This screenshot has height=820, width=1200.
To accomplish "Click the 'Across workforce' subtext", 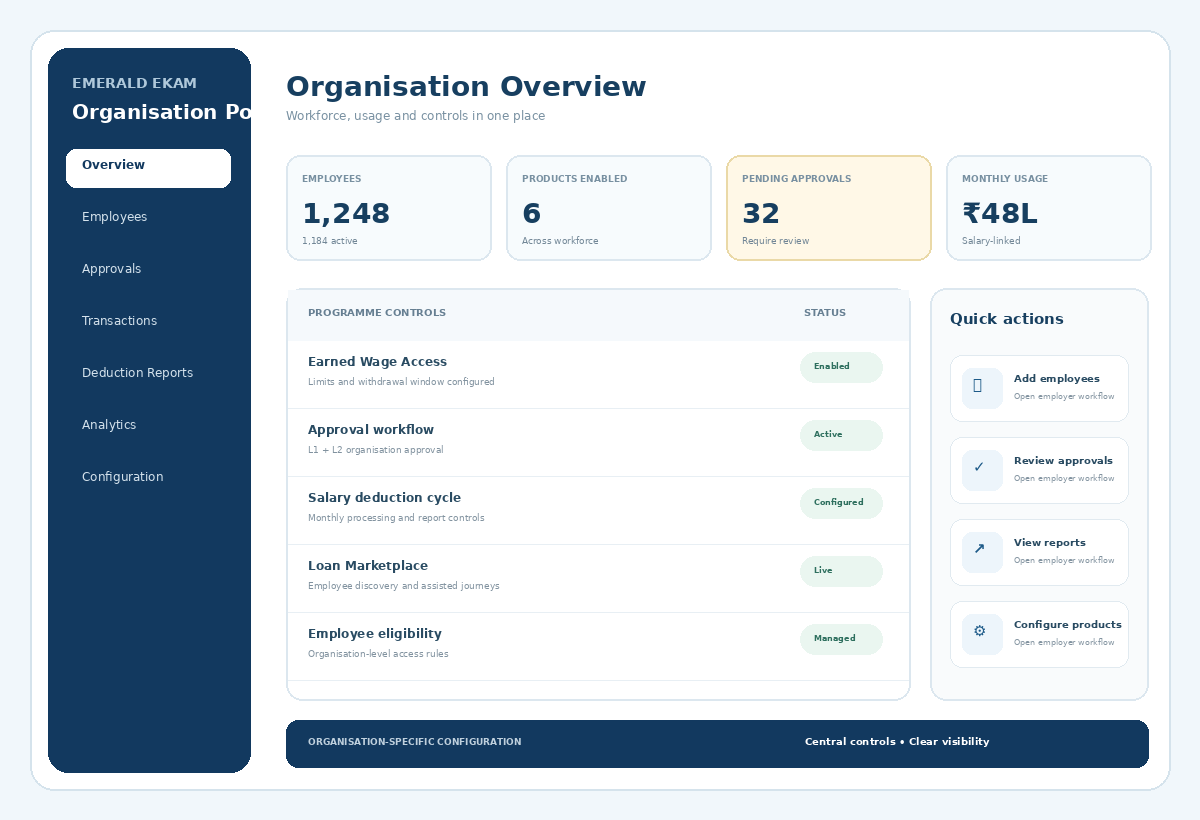I will click(560, 241).
